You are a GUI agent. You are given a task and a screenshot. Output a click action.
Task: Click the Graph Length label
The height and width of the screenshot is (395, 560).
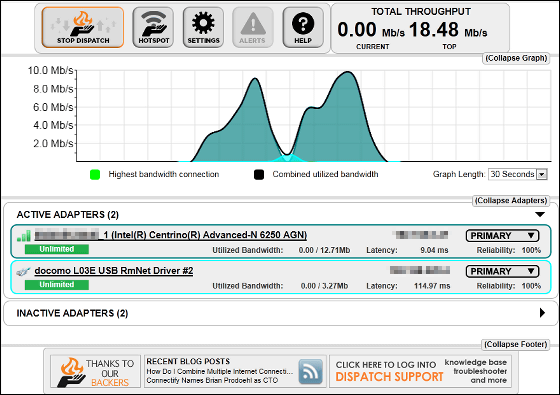click(x=459, y=174)
